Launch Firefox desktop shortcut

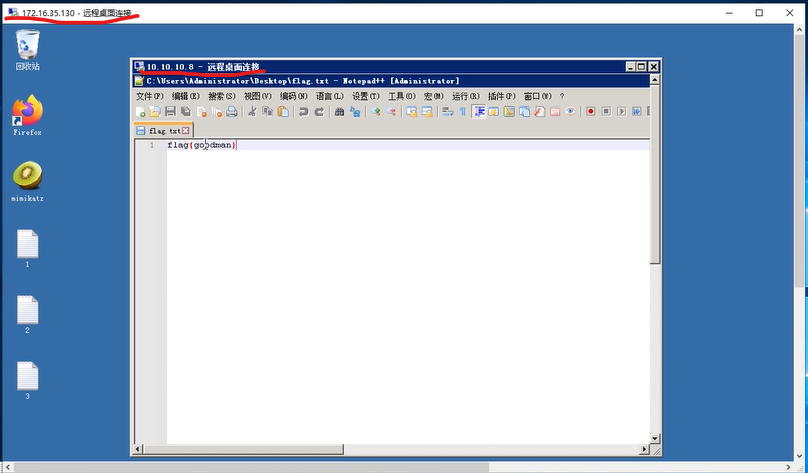(x=27, y=115)
